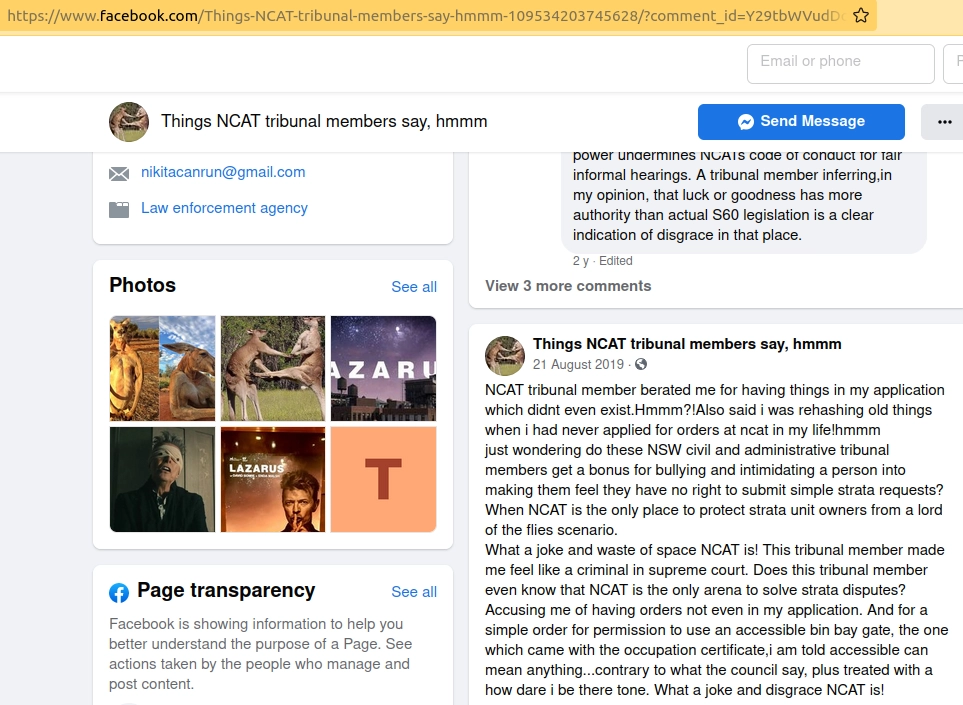Image resolution: width=963 pixels, height=705 pixels.
Task: Click the Page transparency heading
Action: [x=226, y=590]
